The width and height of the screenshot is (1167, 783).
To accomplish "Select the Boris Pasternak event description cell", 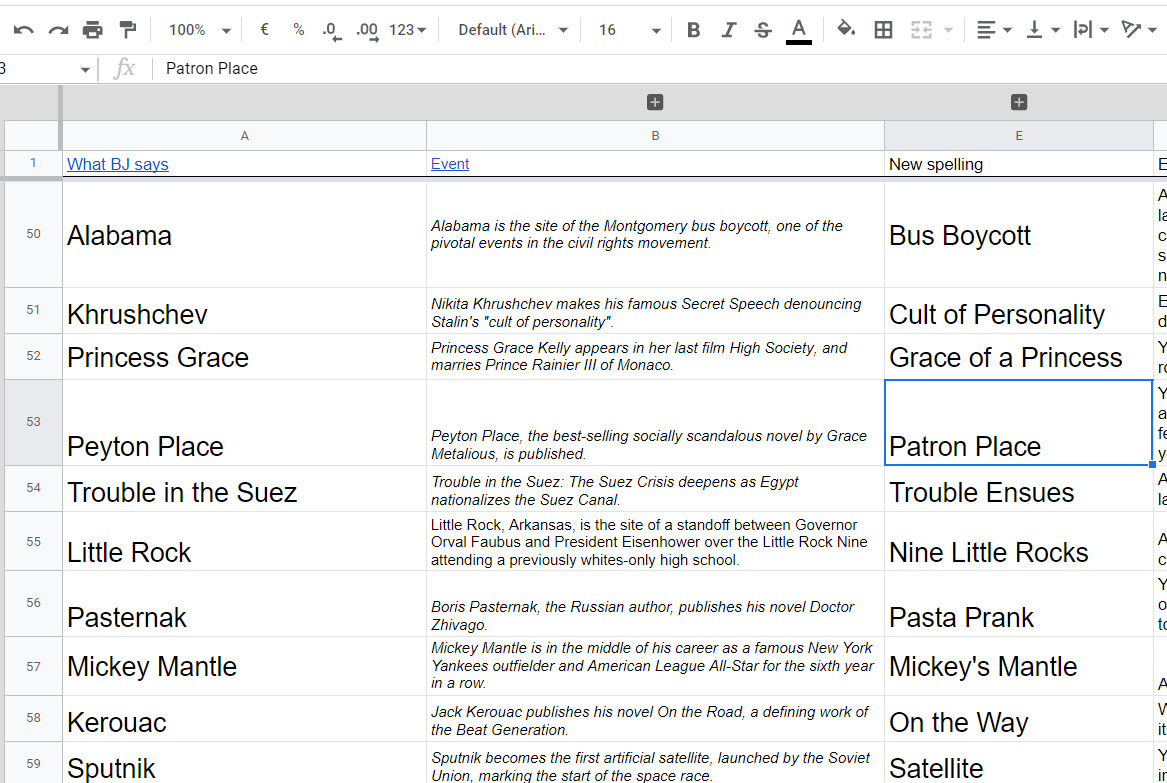I will pyautogui.click(x=655, y=604).
